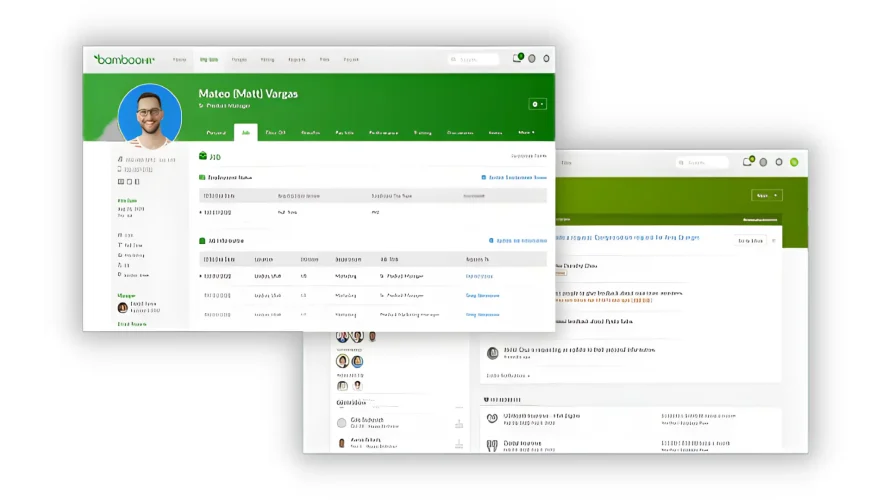Select the active Job profile tab
Image resolution: width=889 pixels, height=500 pixels.
[x=245, y=132]
